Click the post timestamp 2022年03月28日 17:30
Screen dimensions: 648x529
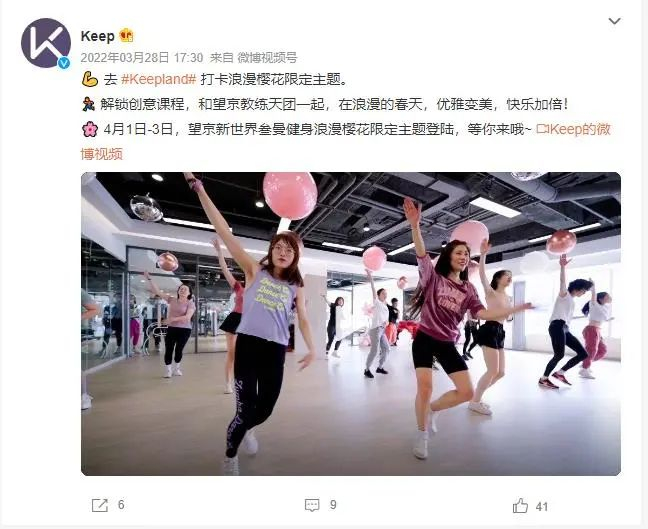pyautogui.click(x=142, y=57)
